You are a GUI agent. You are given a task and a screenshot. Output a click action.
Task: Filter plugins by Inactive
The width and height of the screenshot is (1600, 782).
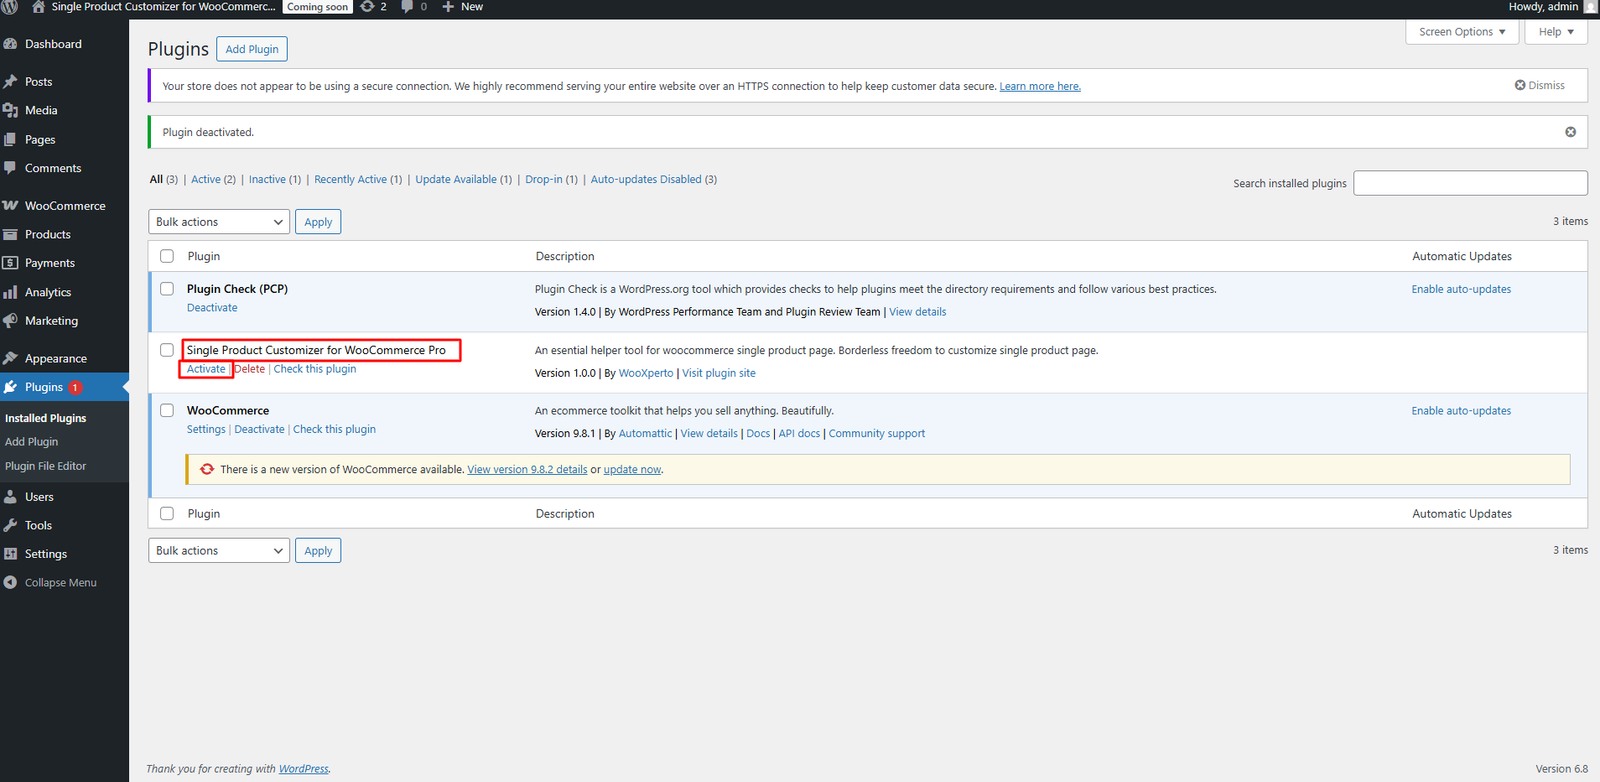(267, 180)
